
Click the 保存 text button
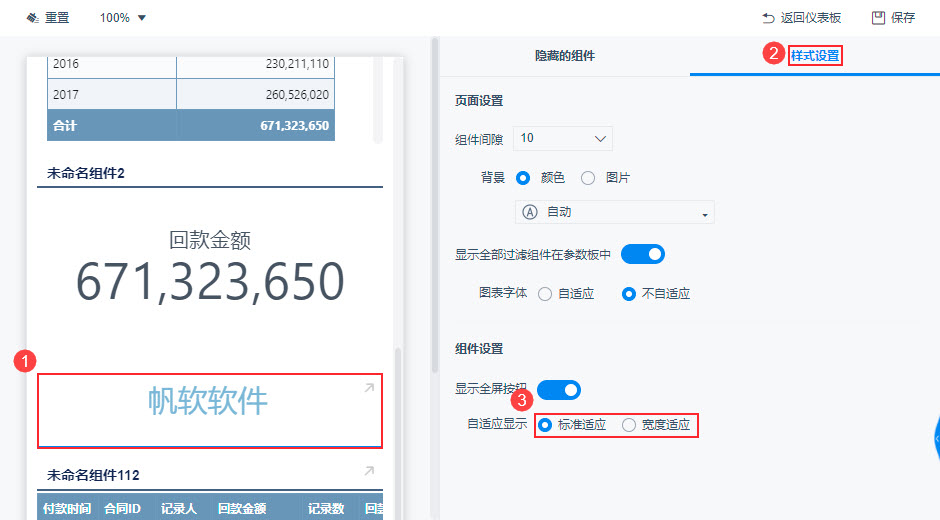pyautogui.click(x=903, y=18)
